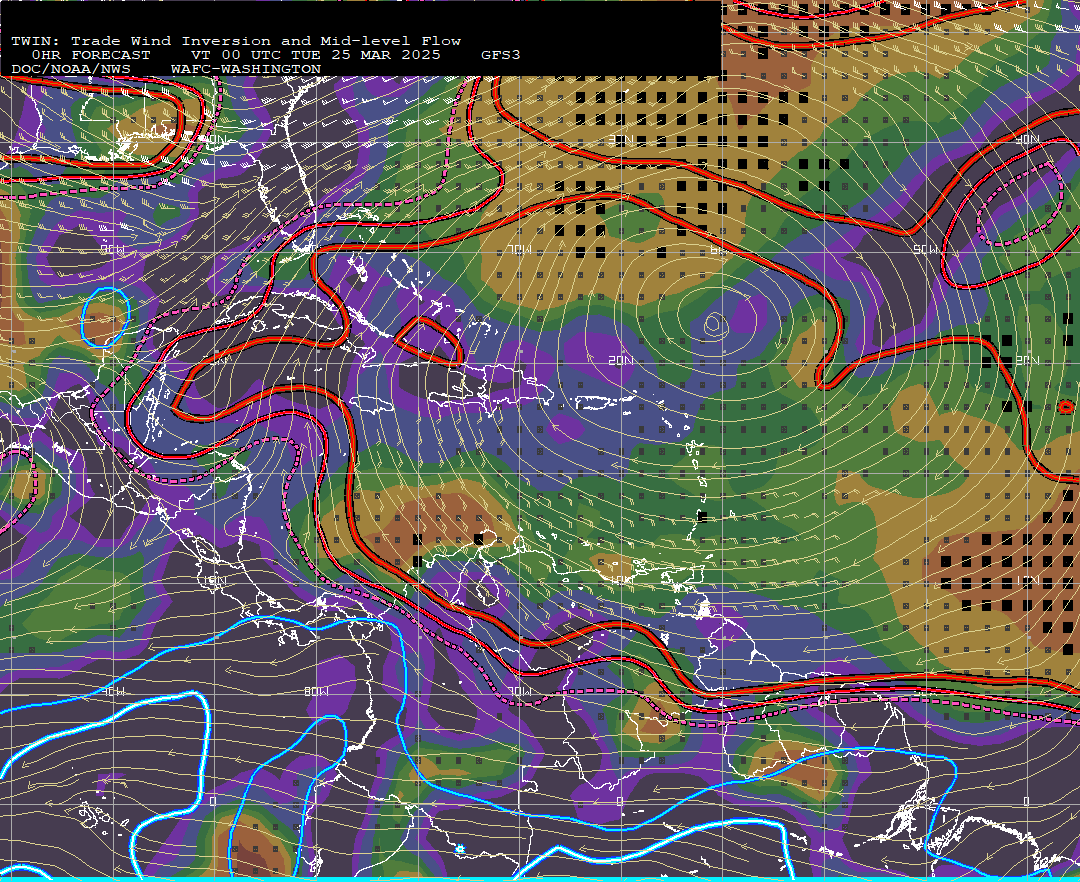The image size is (1080, 882).
Task: Click the '90W' label in the Gulf of Mexico
Action: [x=112, y=249]
